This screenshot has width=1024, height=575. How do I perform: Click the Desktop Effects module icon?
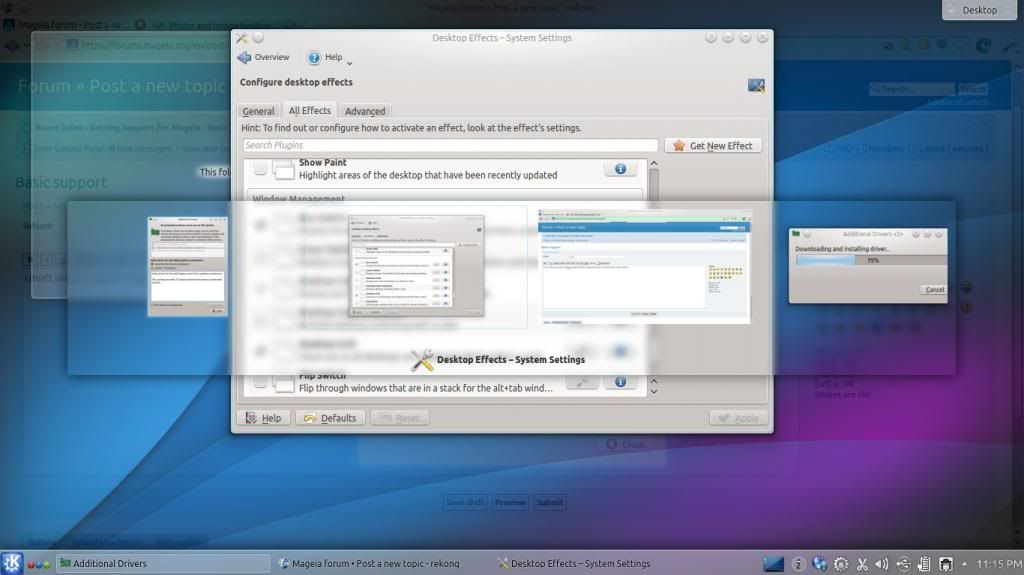point(756,85)
